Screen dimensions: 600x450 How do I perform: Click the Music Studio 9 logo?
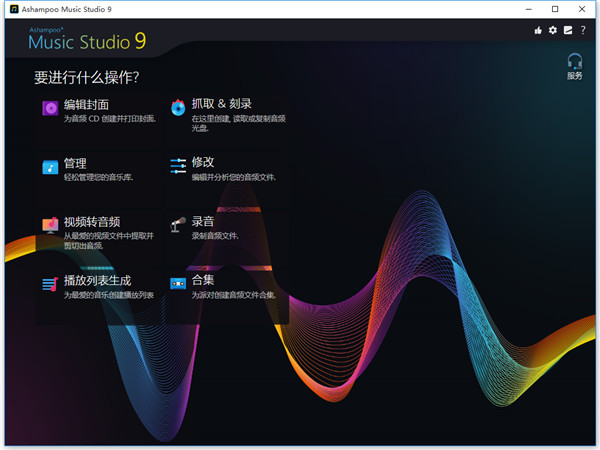87,40
